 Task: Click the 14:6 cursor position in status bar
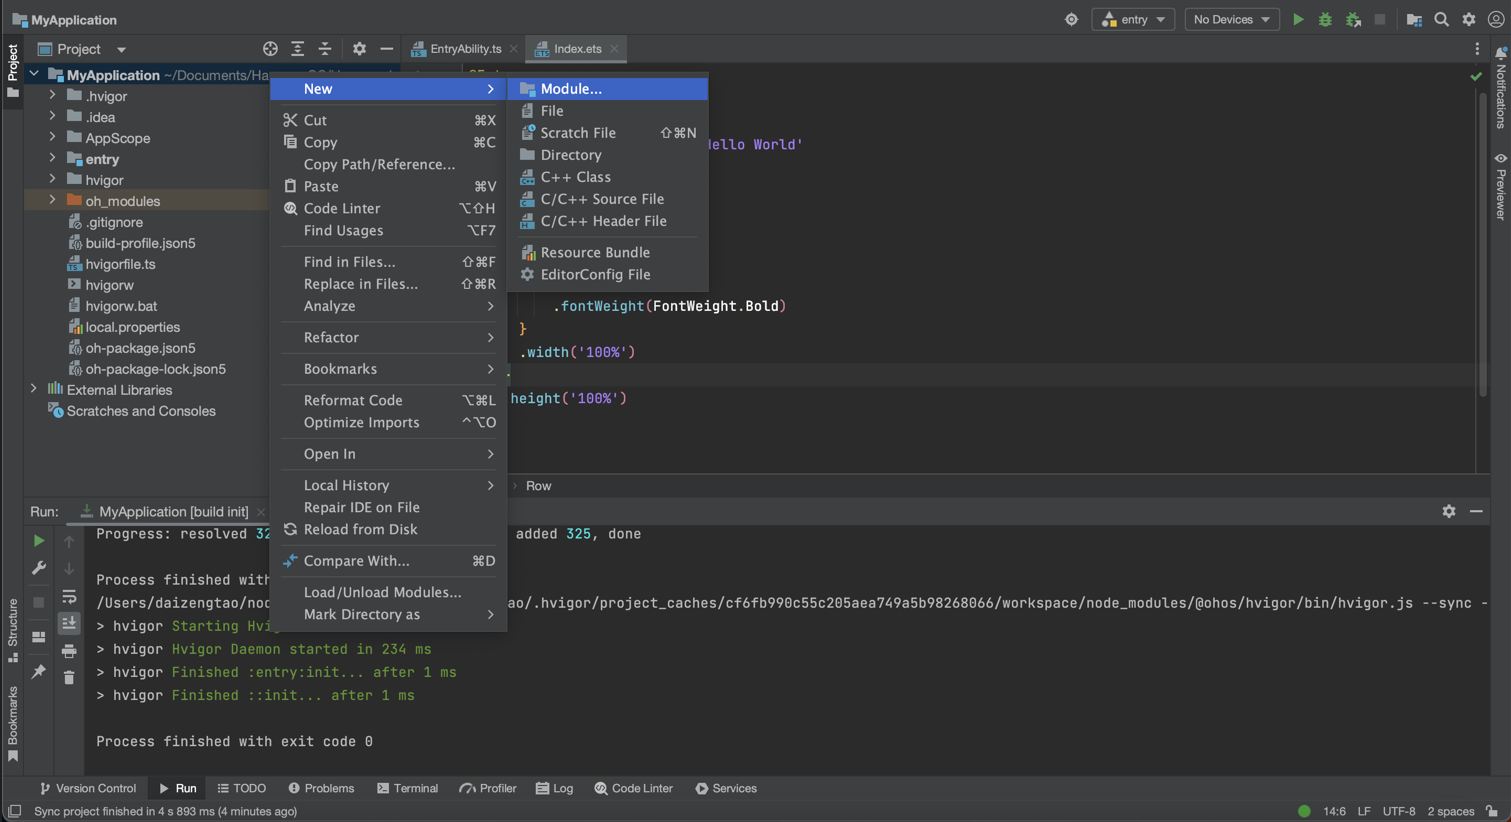tap(1335, 811)
